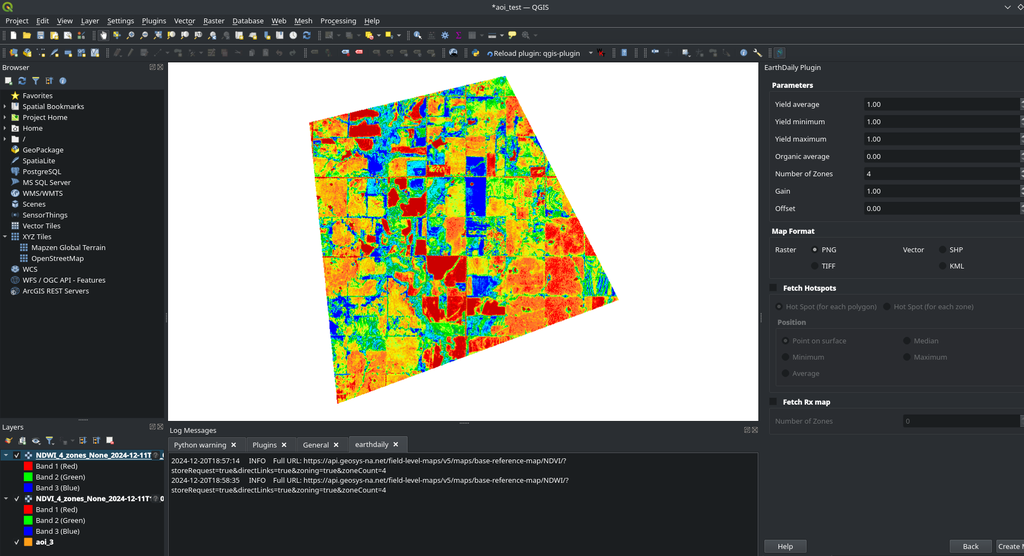Screen dimensions: 1024x556
Task: Click the New Project icon
Action: [x=13, y=35]
